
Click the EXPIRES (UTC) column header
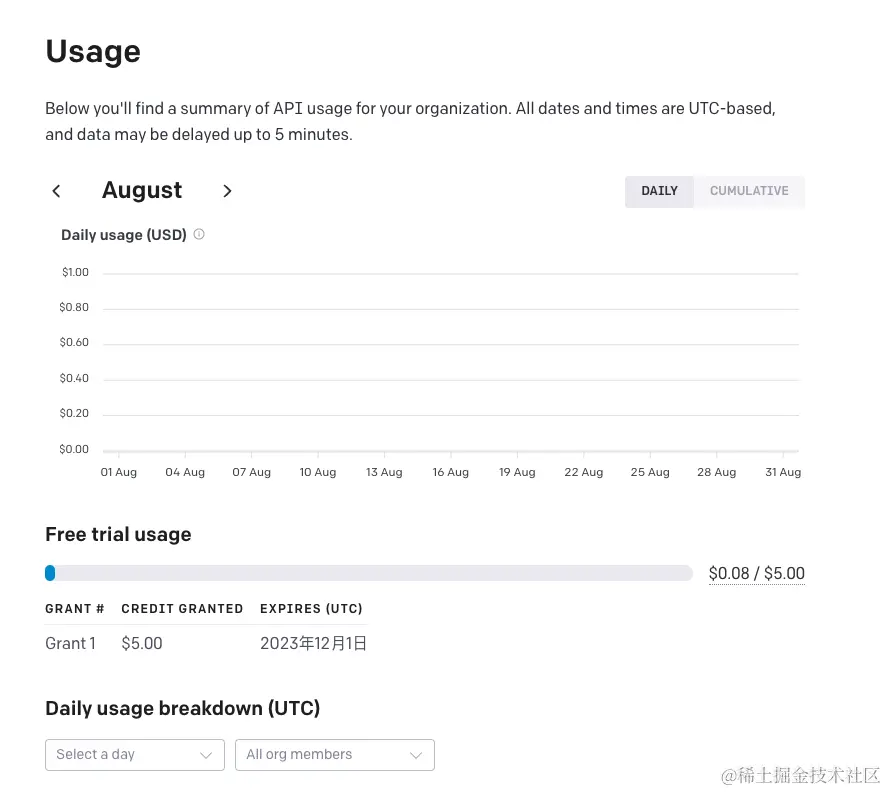tap(311, 609)
